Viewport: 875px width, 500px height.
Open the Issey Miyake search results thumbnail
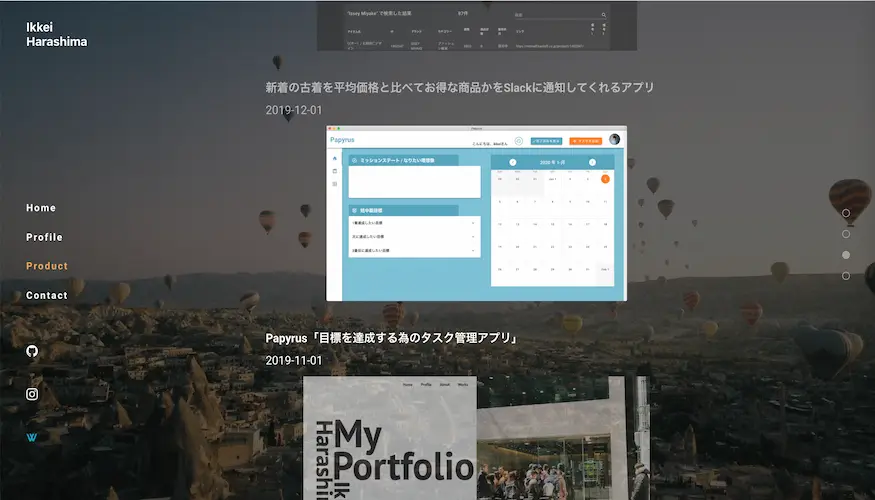(477, 26)
